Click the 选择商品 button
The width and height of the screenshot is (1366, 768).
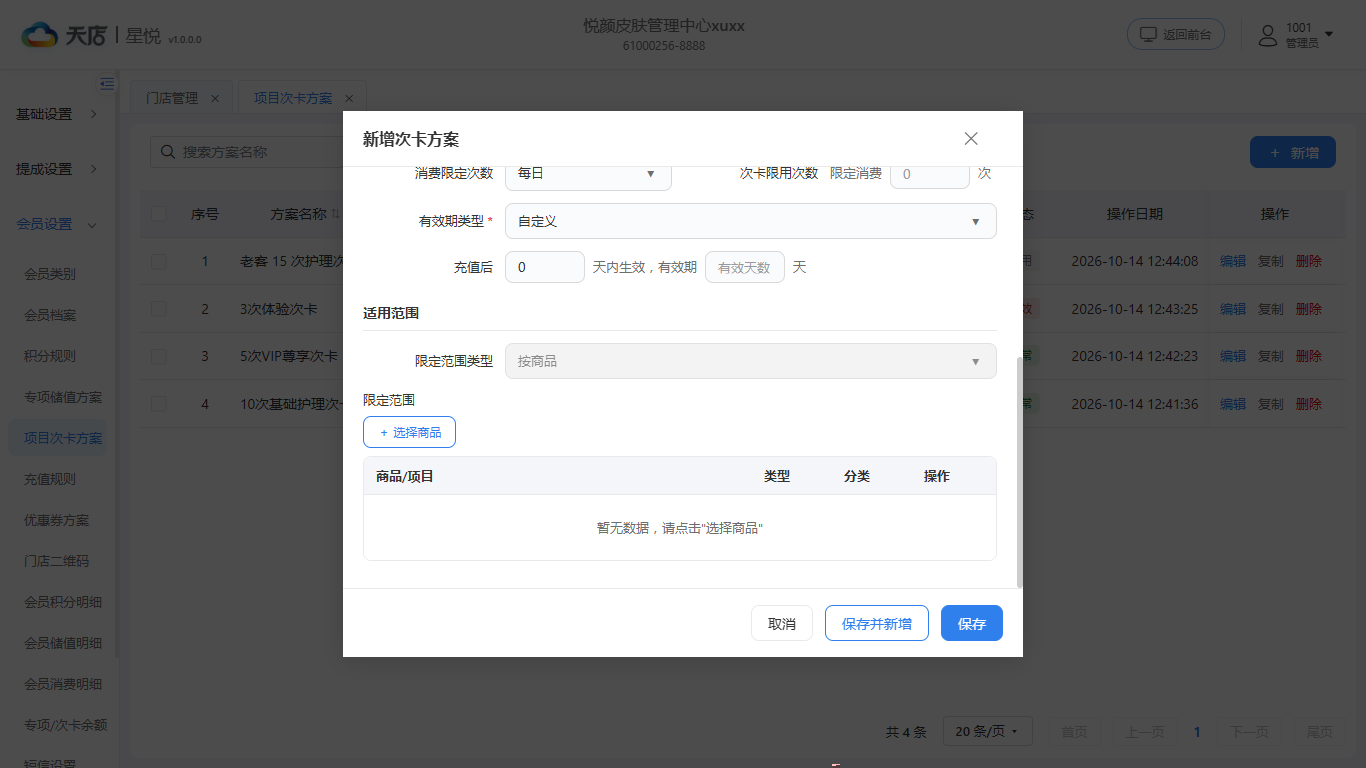click(x=410, y=432)
